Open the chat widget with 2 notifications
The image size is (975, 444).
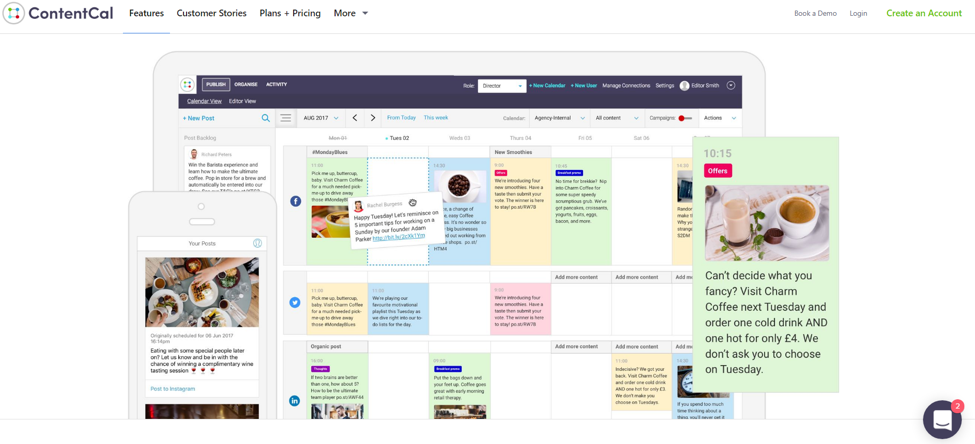pos(942,419)
